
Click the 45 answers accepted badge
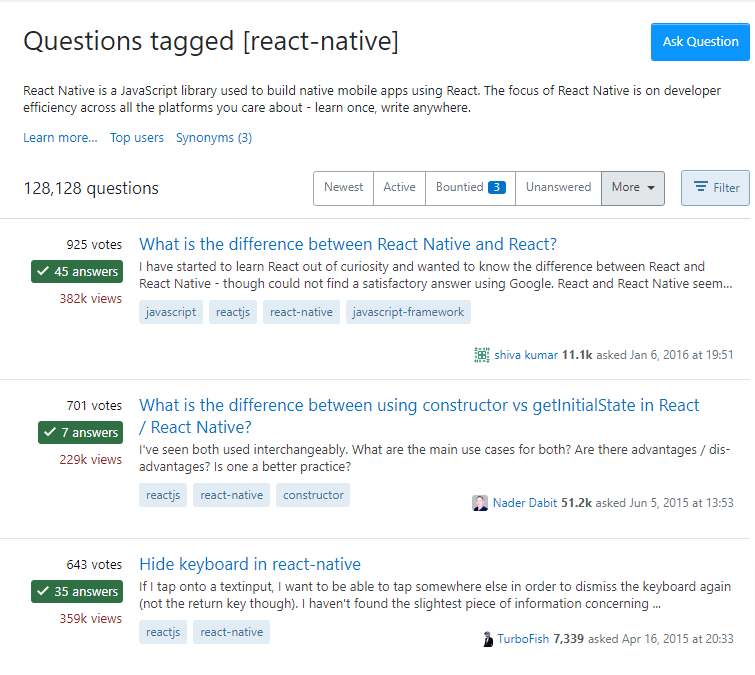[77, 272]
